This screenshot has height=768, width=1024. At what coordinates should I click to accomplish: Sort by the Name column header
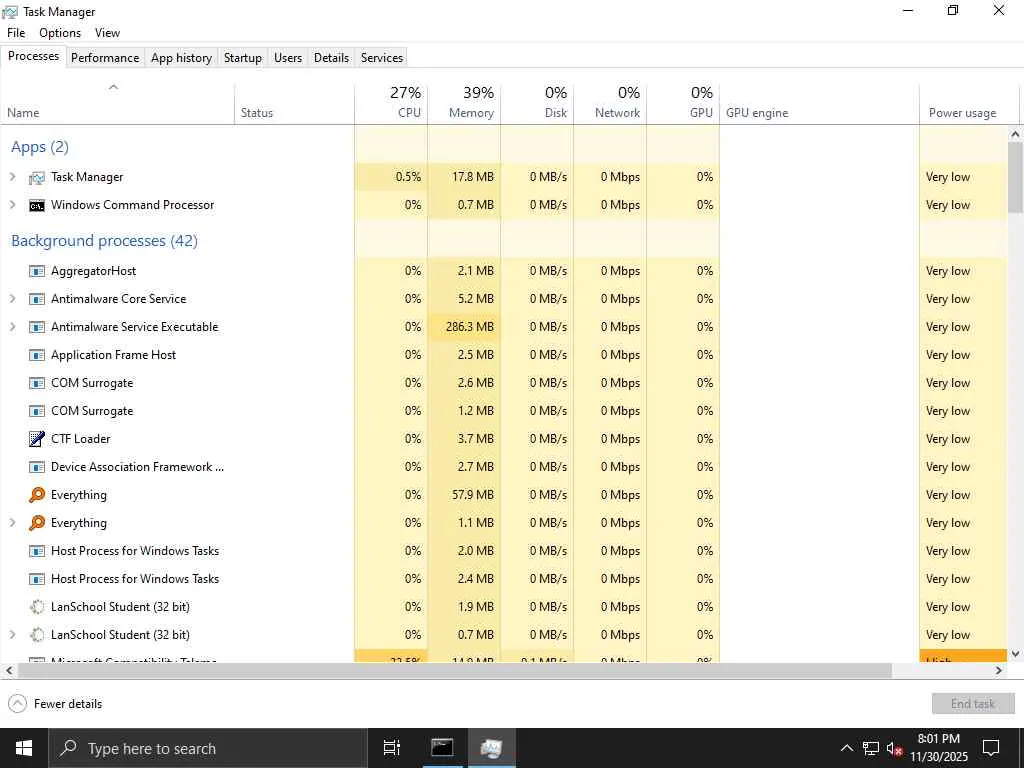118,104
